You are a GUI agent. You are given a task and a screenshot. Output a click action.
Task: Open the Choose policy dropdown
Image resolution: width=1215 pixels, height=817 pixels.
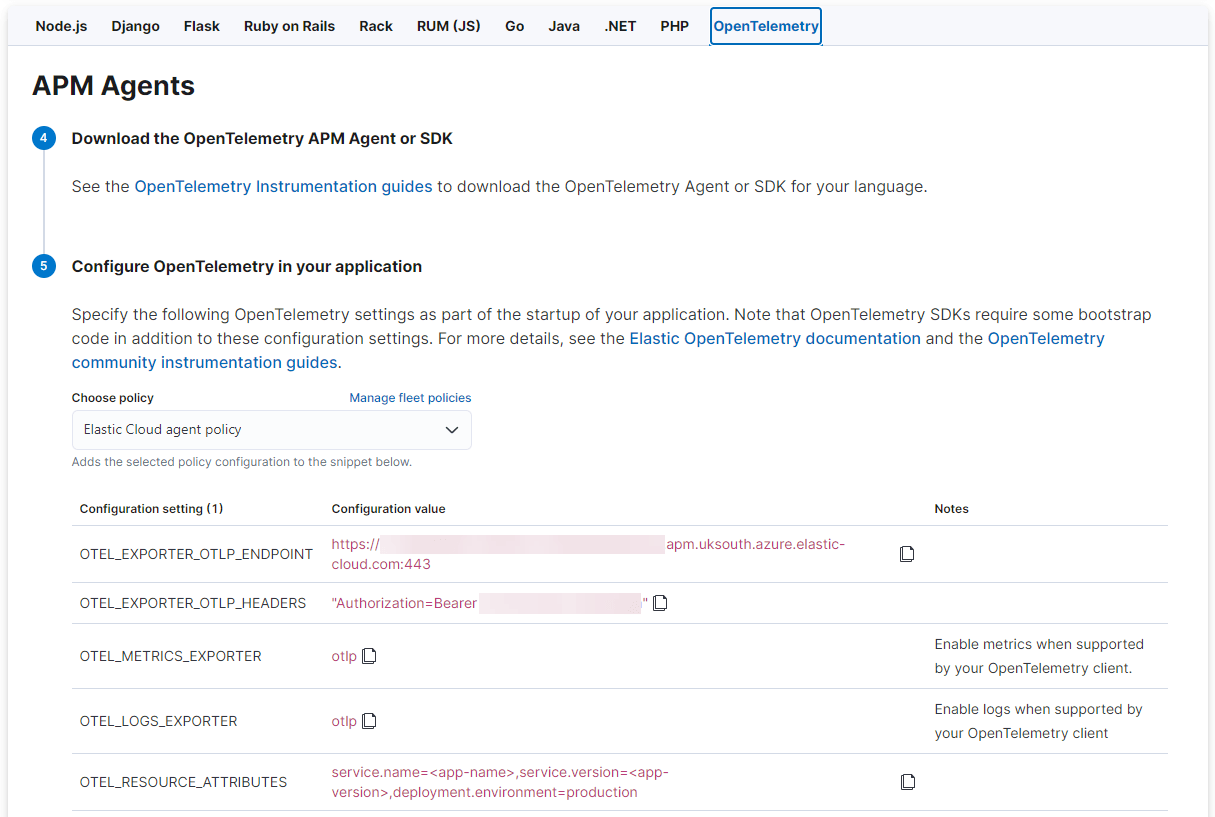click(x=271, y=430)
